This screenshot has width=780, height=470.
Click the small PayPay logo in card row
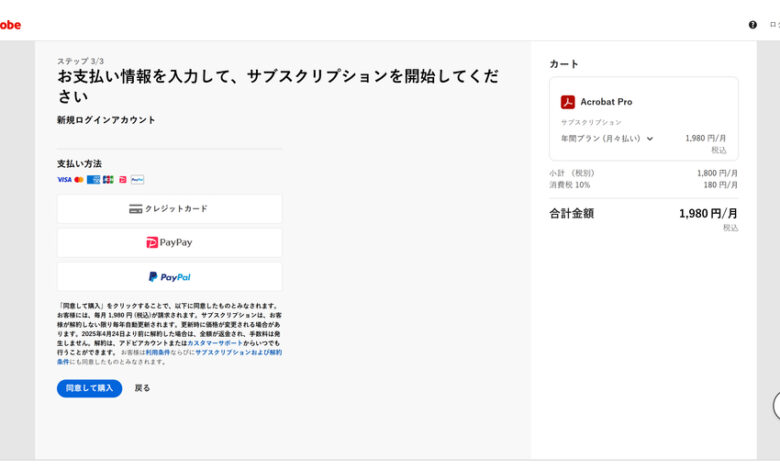123,180
